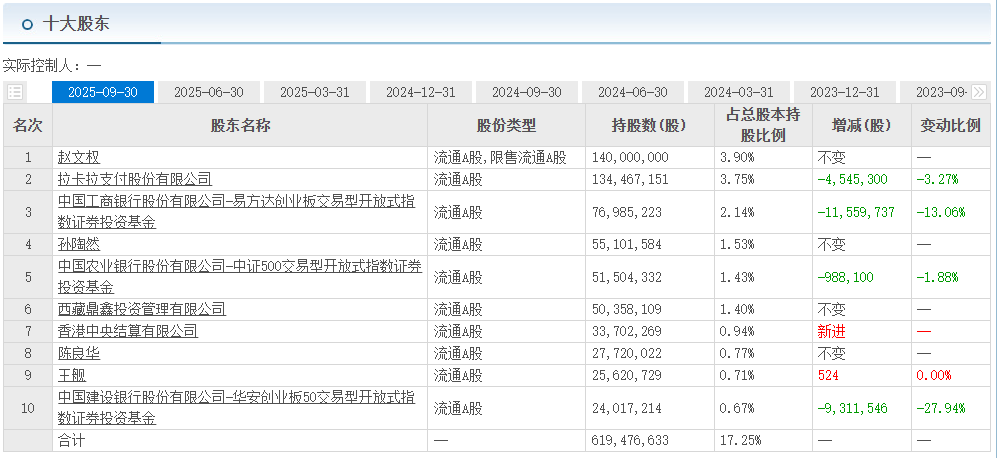Select the total share count 619,476,633
The height and width of the screenshot is (458, 998).
coord(630,440)
